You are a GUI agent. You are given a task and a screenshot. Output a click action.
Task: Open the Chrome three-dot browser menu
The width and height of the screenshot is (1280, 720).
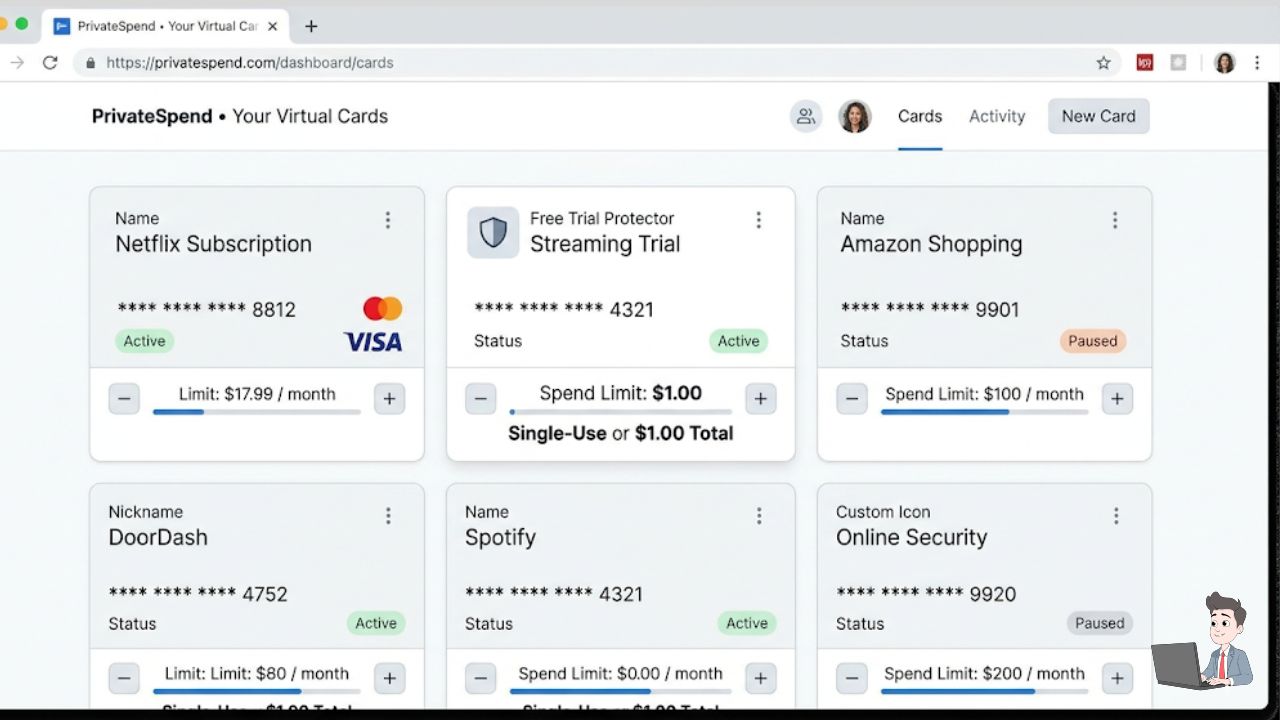point(1257,62)
